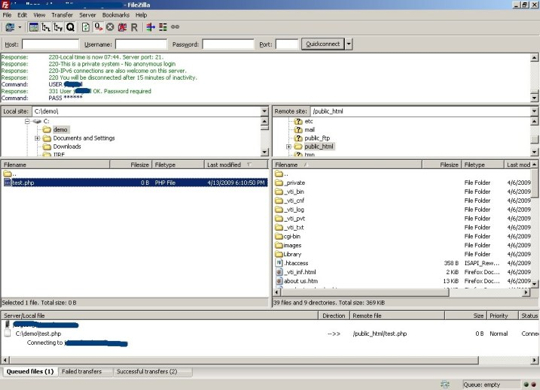Toggle the local directory tree icon
This screenshot has height=390, width=540.
pos(46,27)
